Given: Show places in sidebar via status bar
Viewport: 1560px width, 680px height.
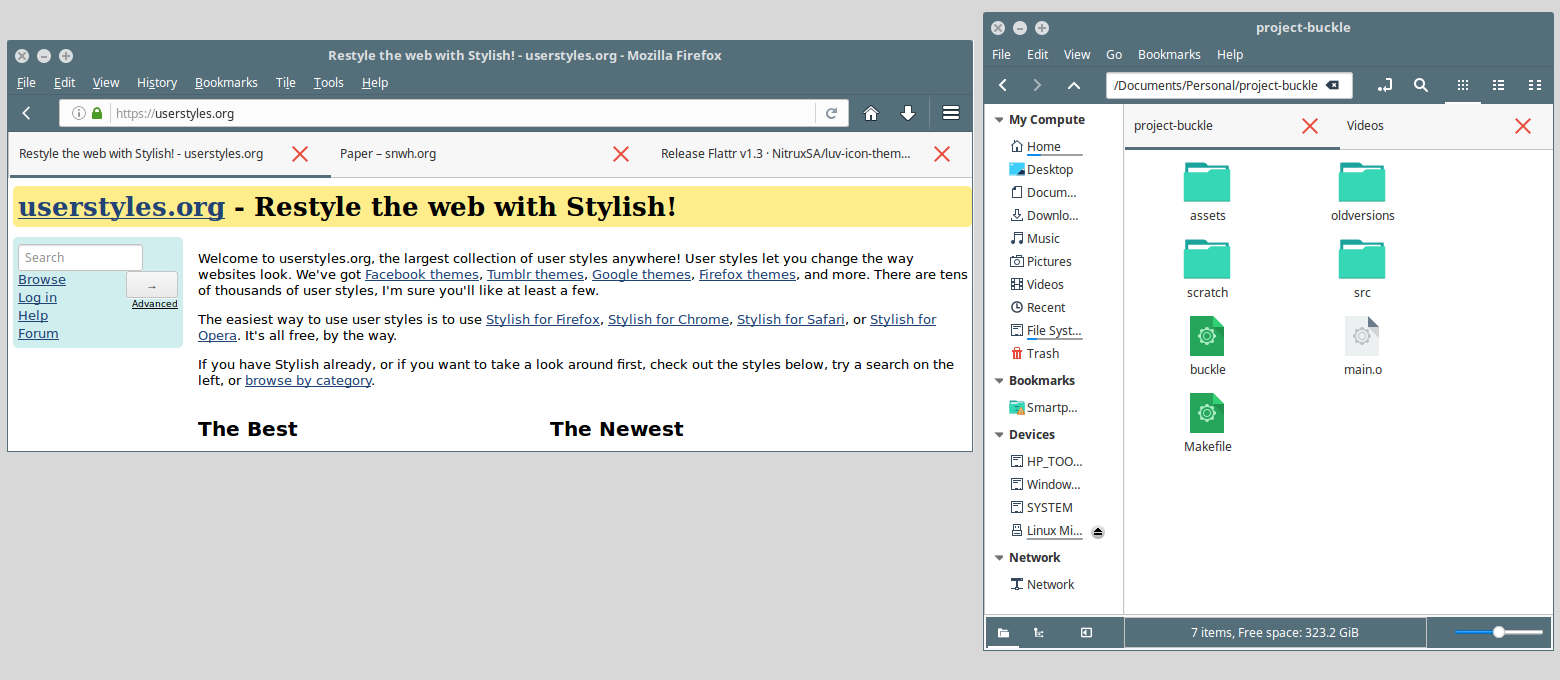Looking at the screenshot, I should pyautogui.click(x=1003, y=632).
